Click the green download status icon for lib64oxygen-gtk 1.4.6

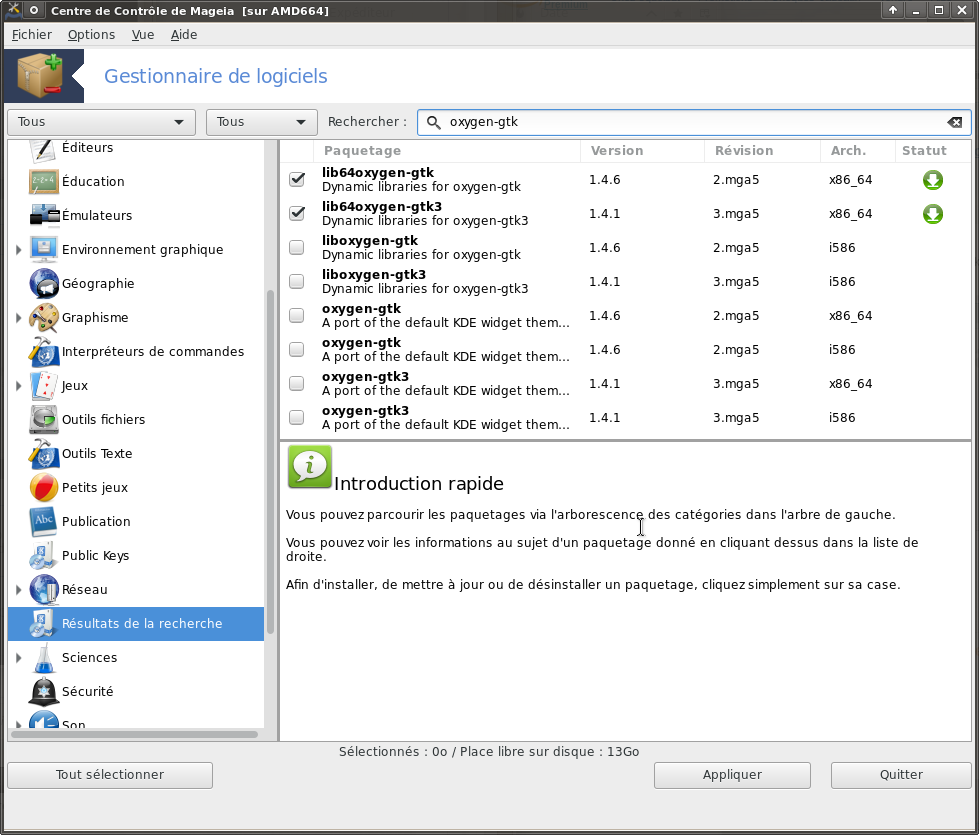[933, 180]
